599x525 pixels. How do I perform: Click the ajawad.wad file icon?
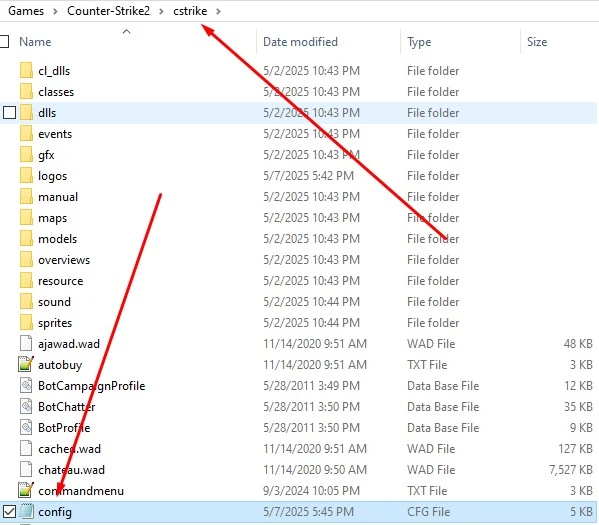[x=26, y=344]
